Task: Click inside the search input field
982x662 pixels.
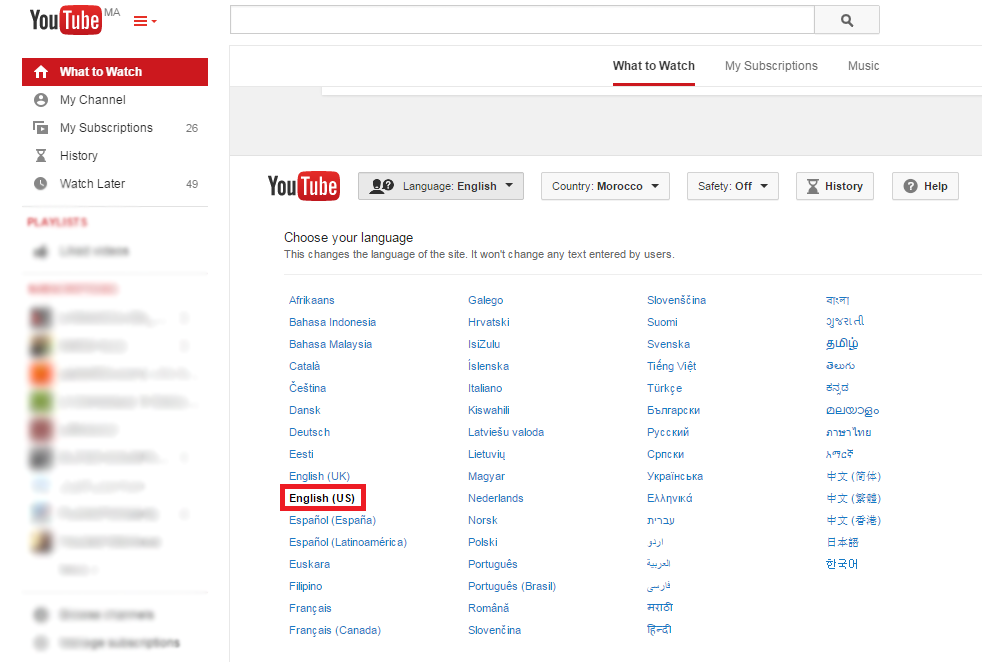Action: (x=522, y=20)
